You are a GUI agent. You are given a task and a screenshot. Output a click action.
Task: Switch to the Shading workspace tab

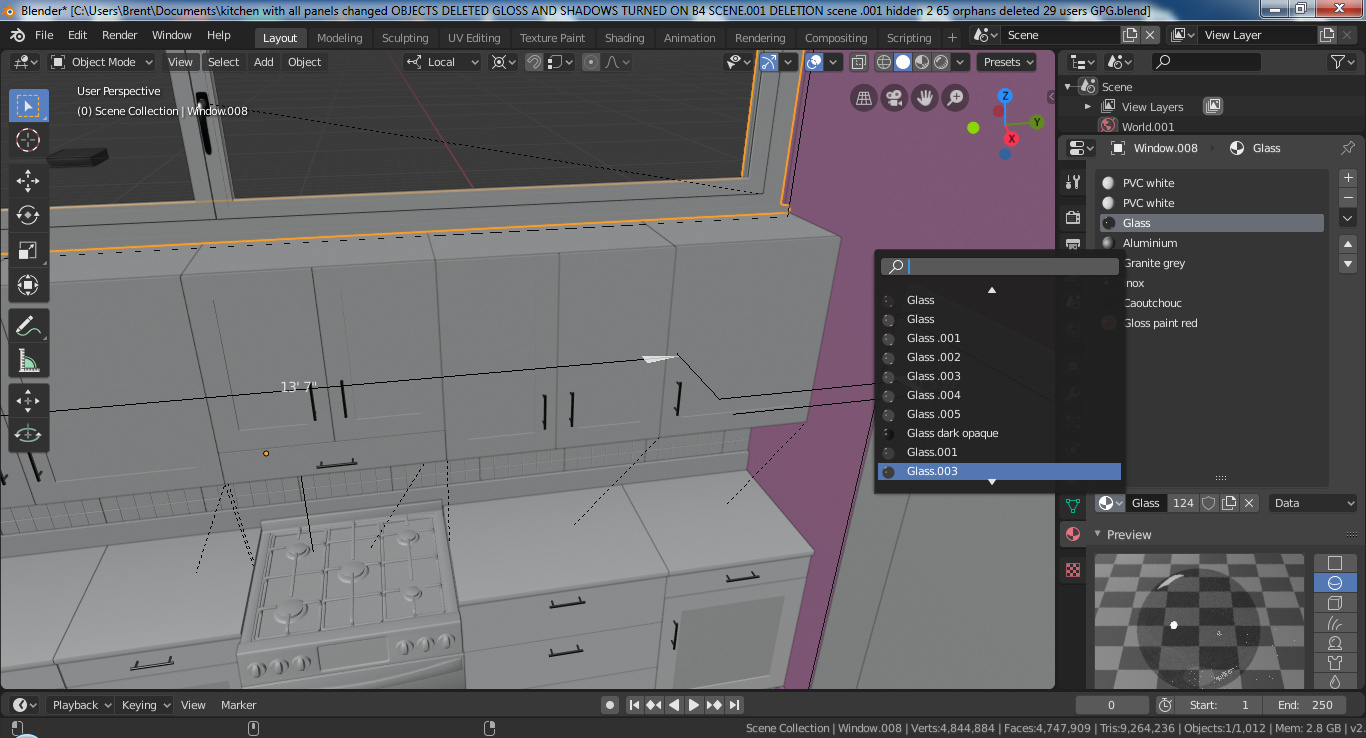624,38
